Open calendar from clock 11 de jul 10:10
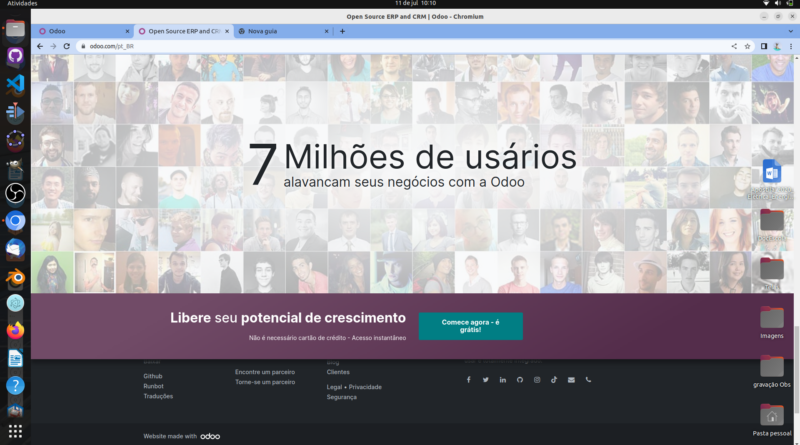 coord(415,3)
